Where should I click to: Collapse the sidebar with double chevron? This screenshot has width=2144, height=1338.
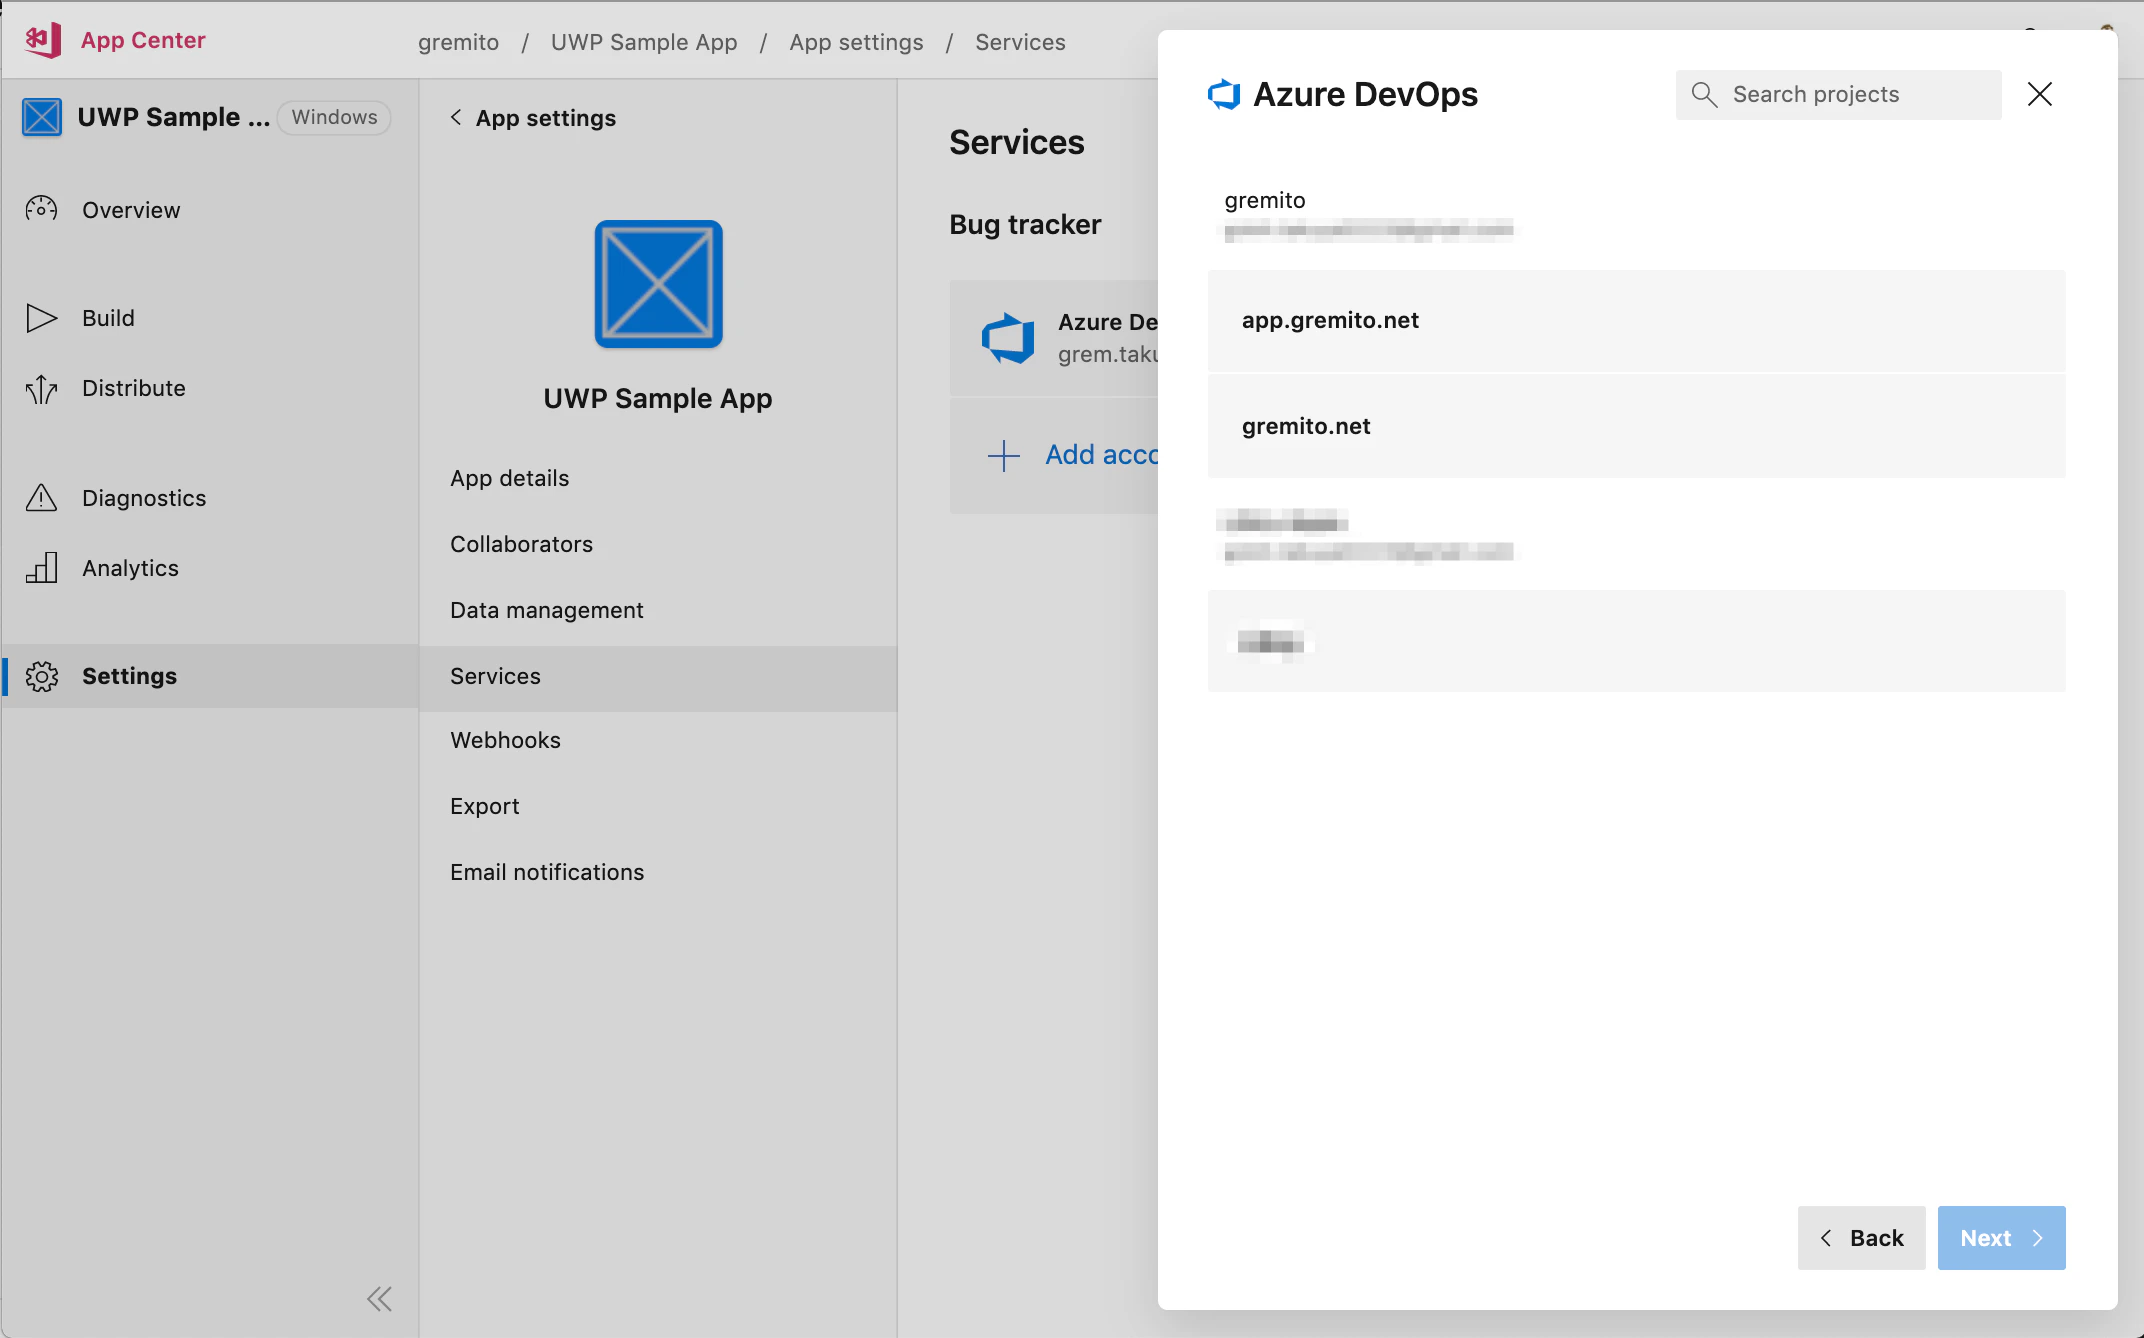coord(379,1299)
